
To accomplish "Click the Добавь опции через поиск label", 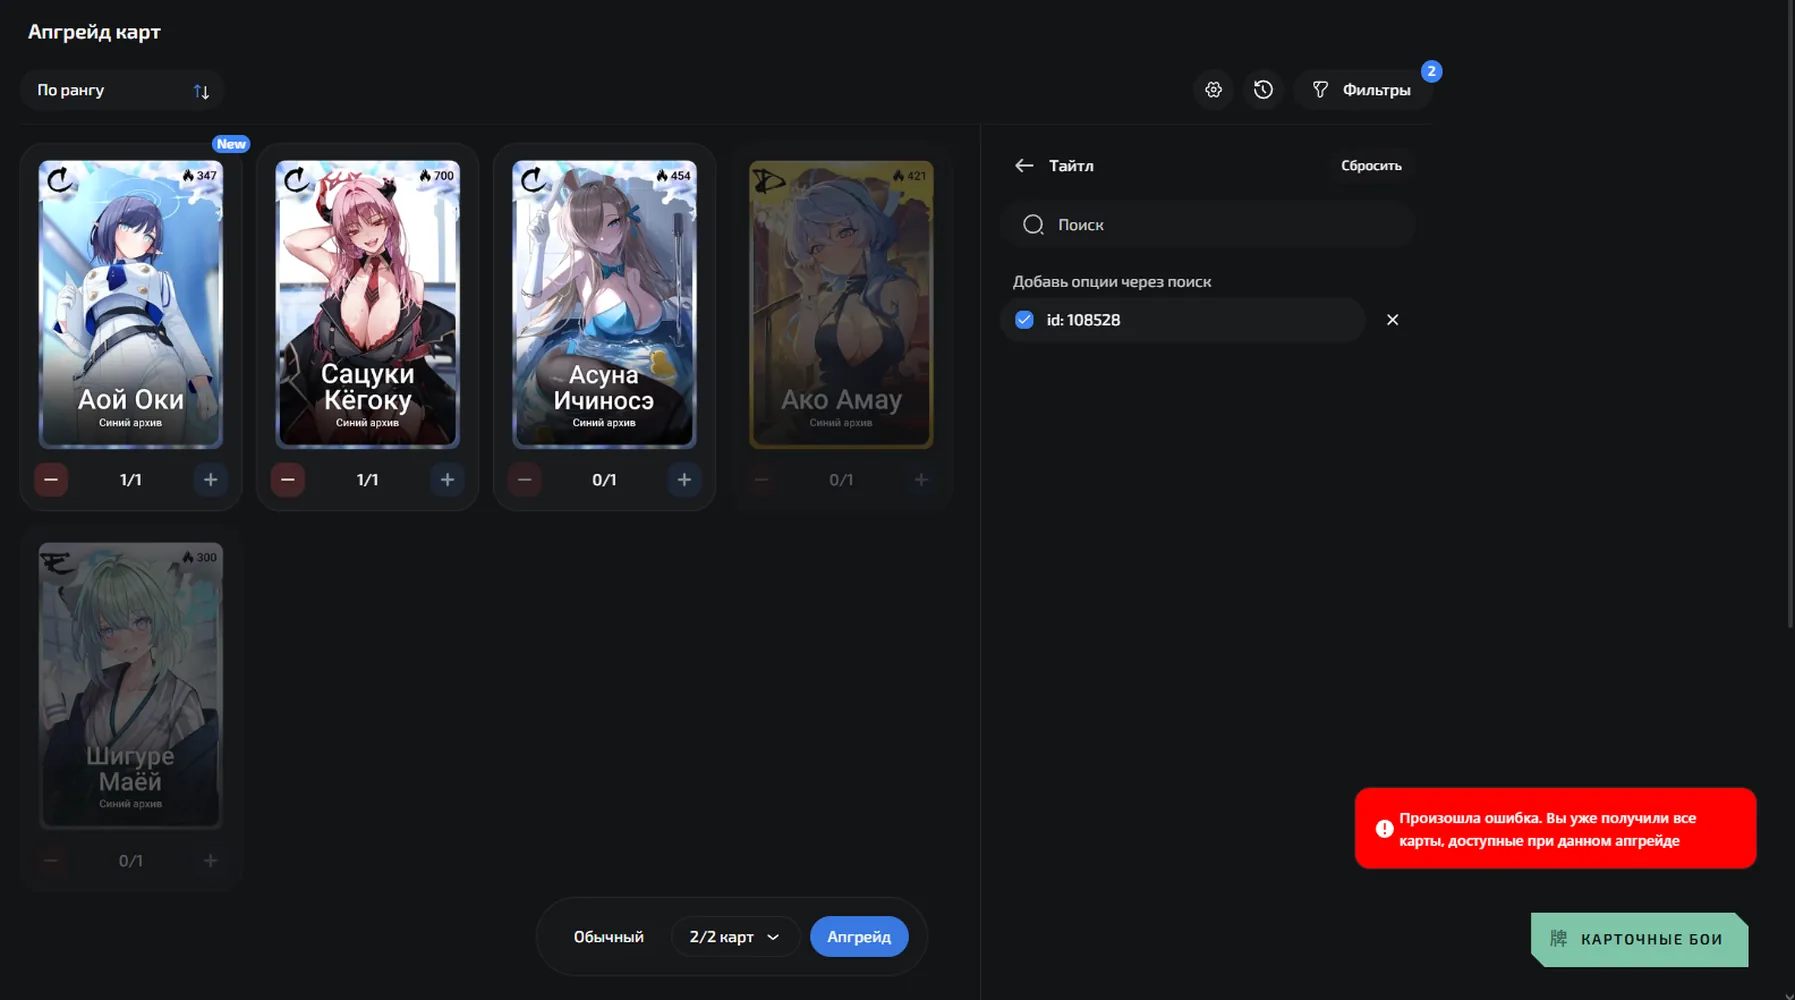I will tap(1112, 282).
